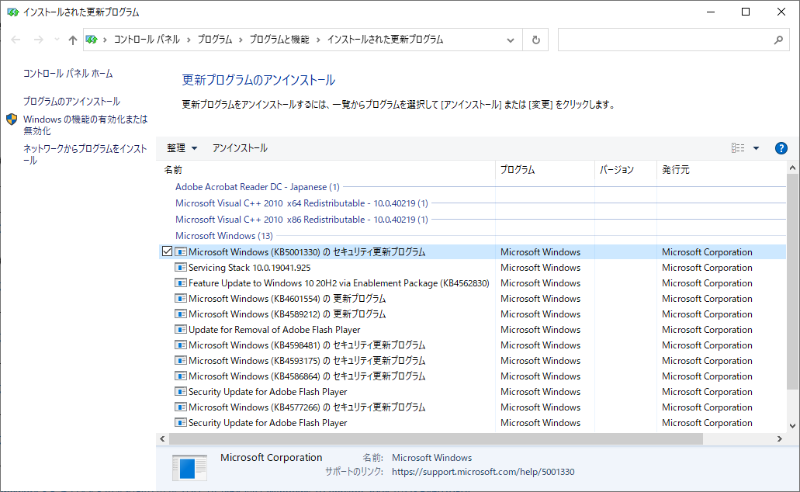Open chevron after コントロール パネル breadcrumb

(x=188, y=40)
